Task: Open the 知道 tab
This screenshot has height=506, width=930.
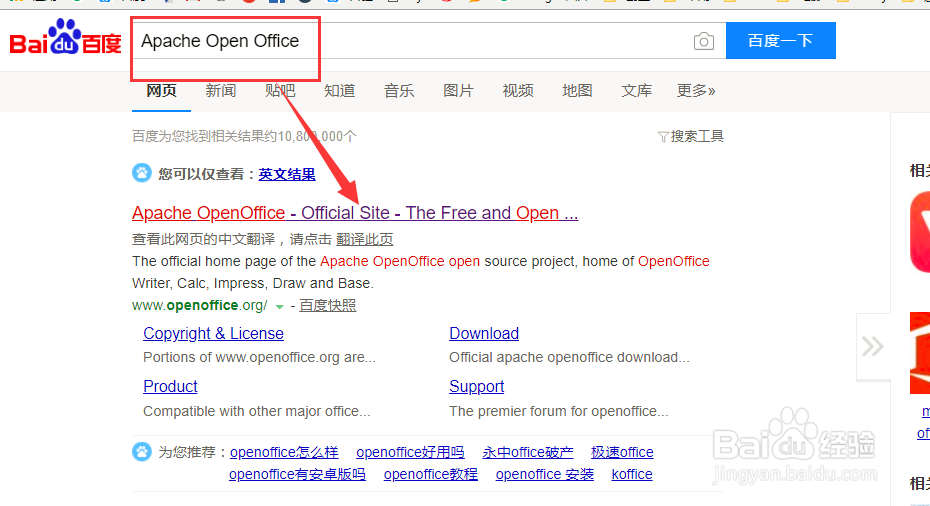Action: [339, 91]
